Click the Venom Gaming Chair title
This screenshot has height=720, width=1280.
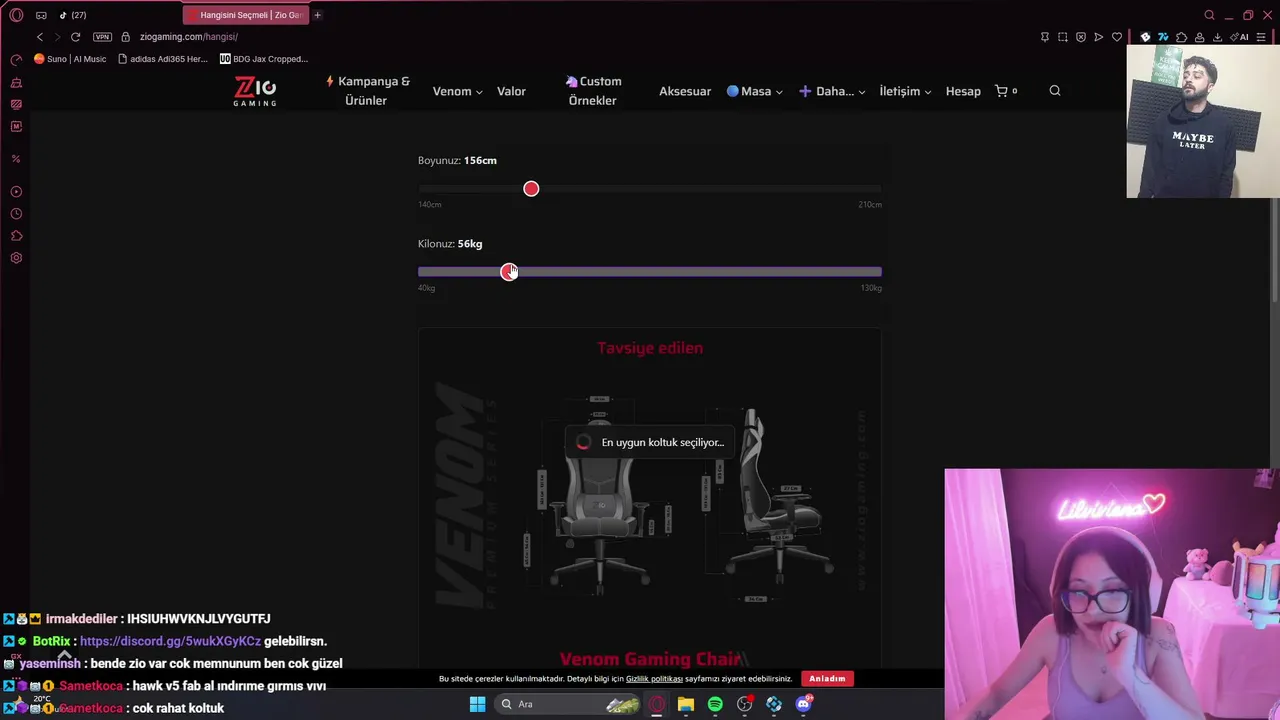(650, 659)
